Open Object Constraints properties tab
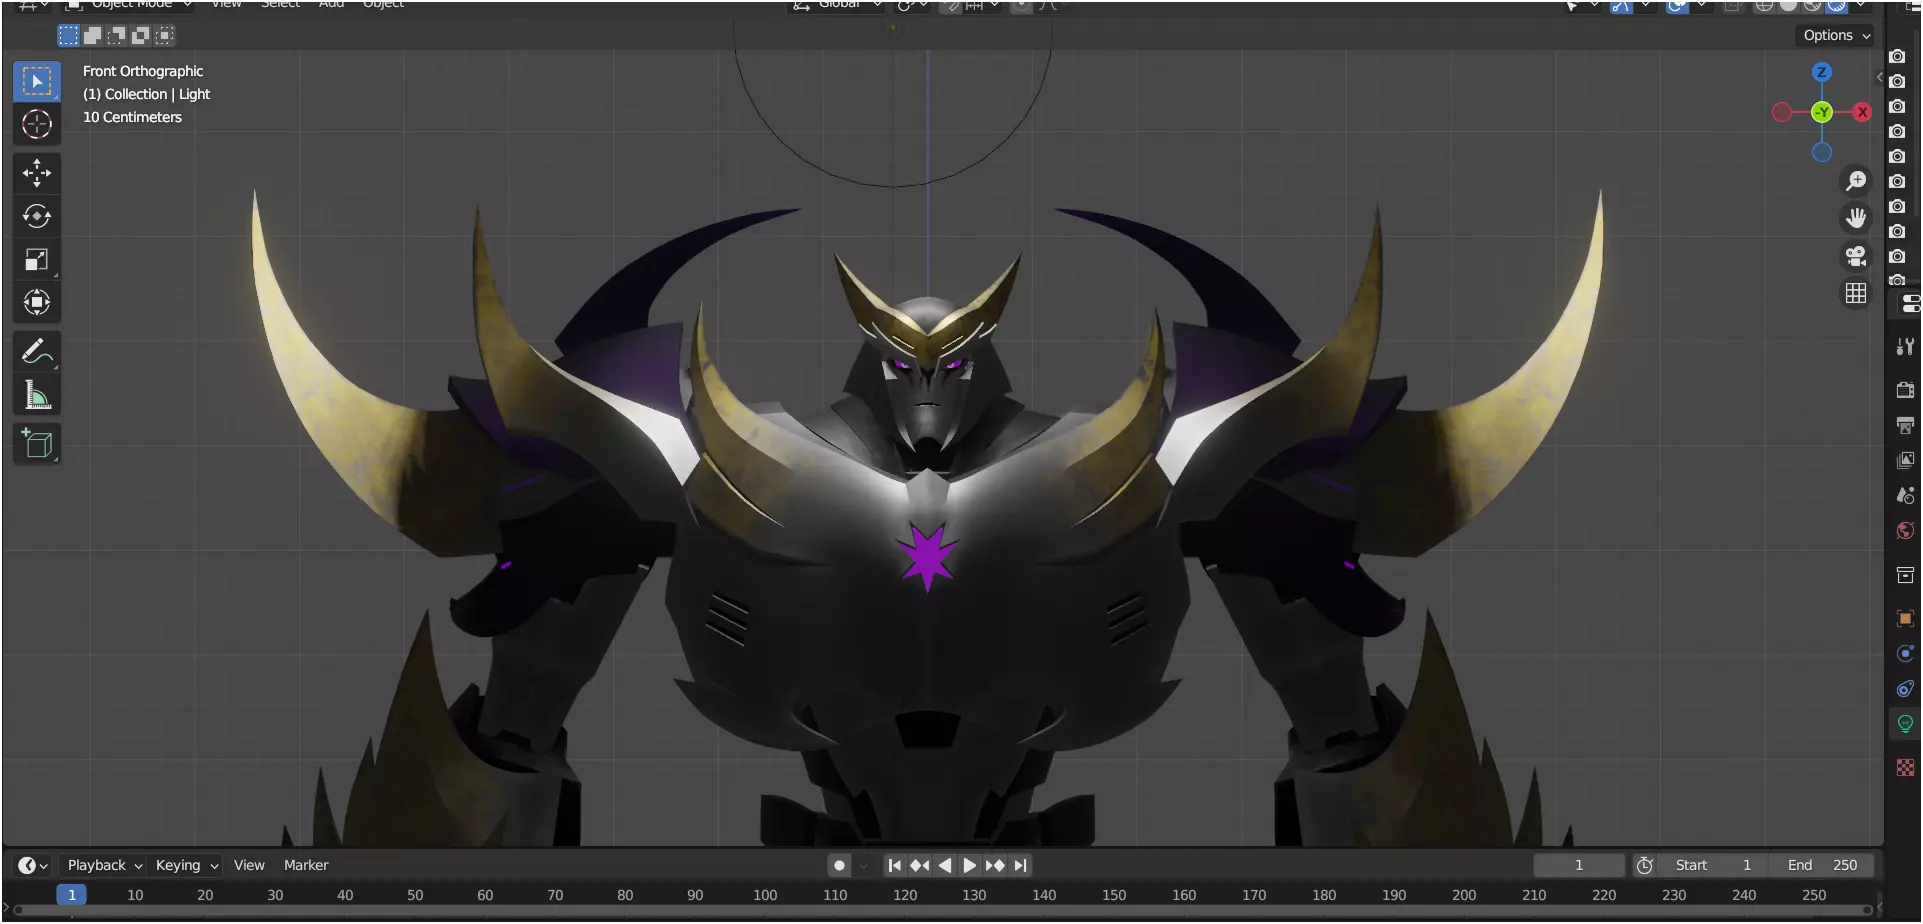The height and width of the screenshot is (924, 1923). click(x=1905, y=689)
